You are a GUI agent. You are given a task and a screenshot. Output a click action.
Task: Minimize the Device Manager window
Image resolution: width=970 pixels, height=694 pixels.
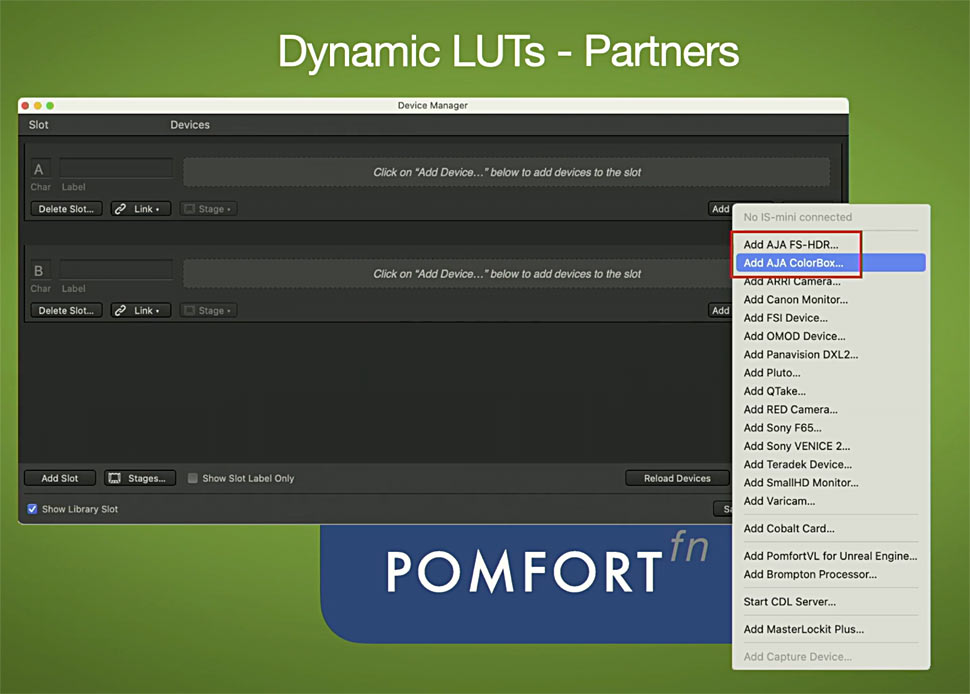[38, 106]
